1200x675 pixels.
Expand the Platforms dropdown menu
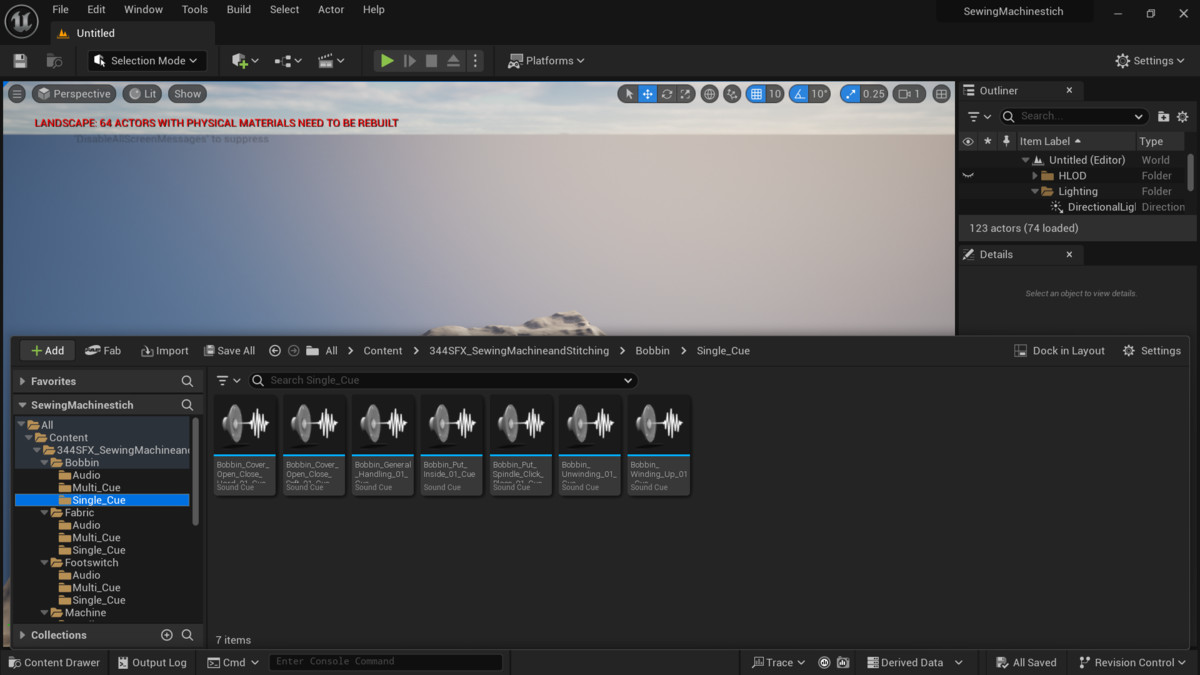(x=546, y=61)
